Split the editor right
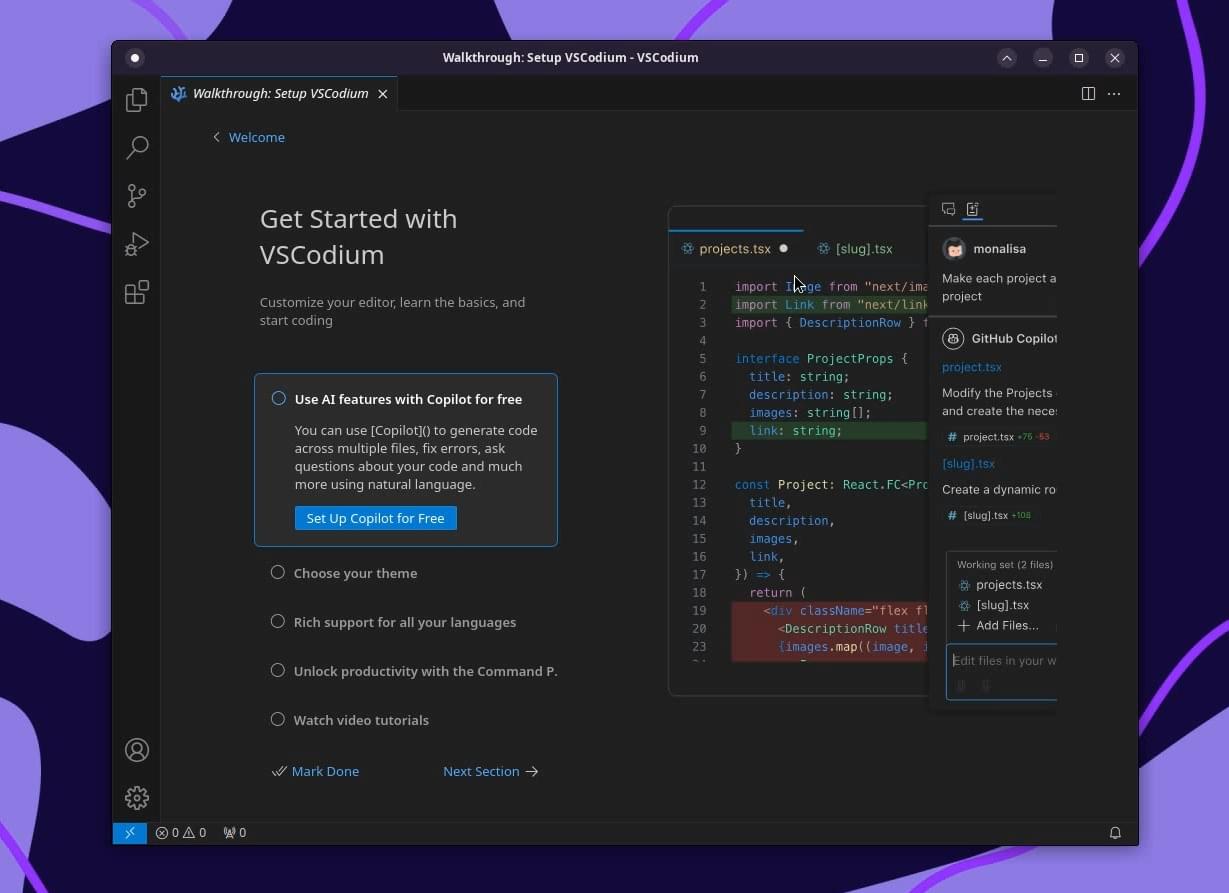 [x=1088, y=93]
